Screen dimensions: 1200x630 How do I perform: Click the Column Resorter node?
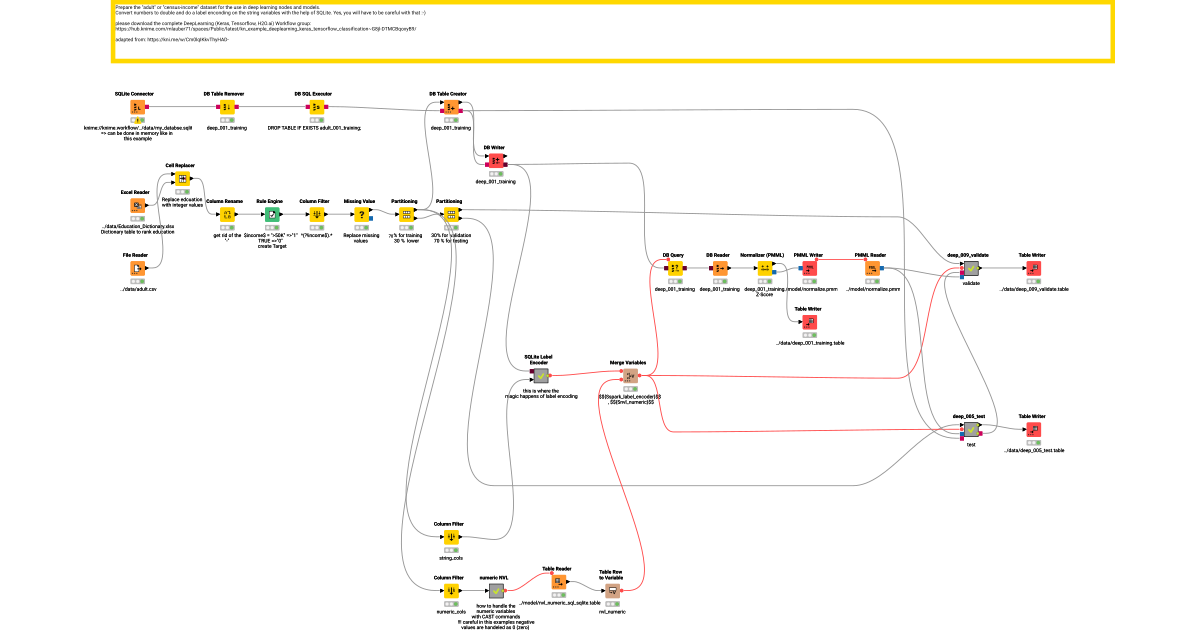coord(227,213)
